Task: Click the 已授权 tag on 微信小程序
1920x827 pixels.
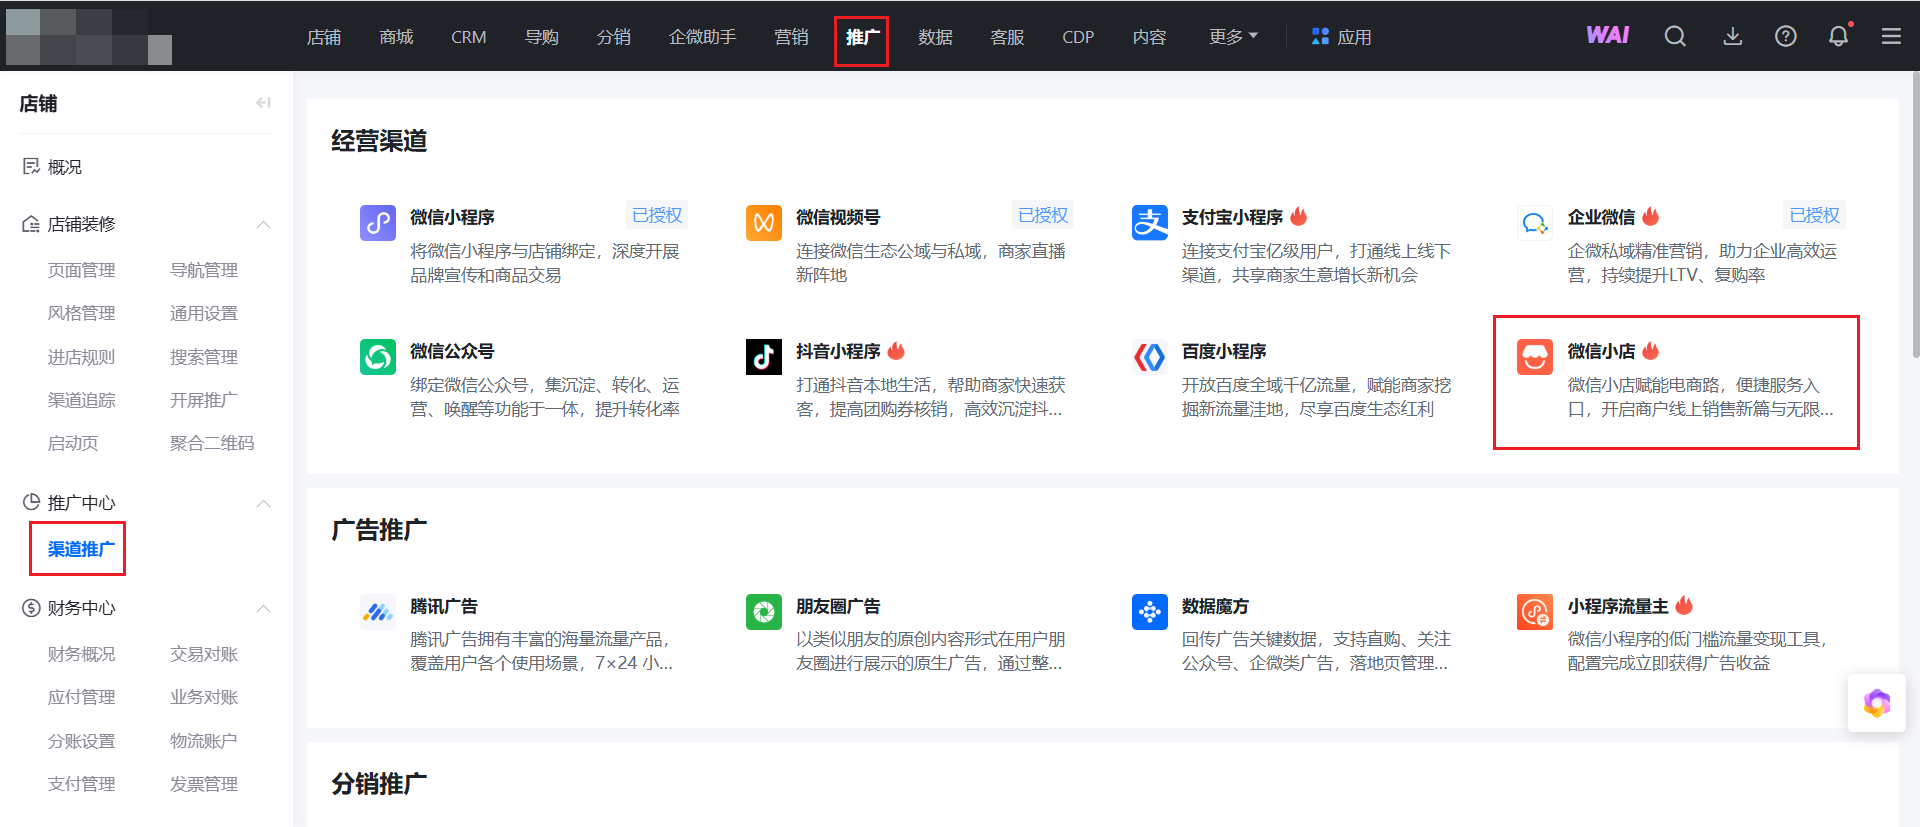Action: click(657, 215)
